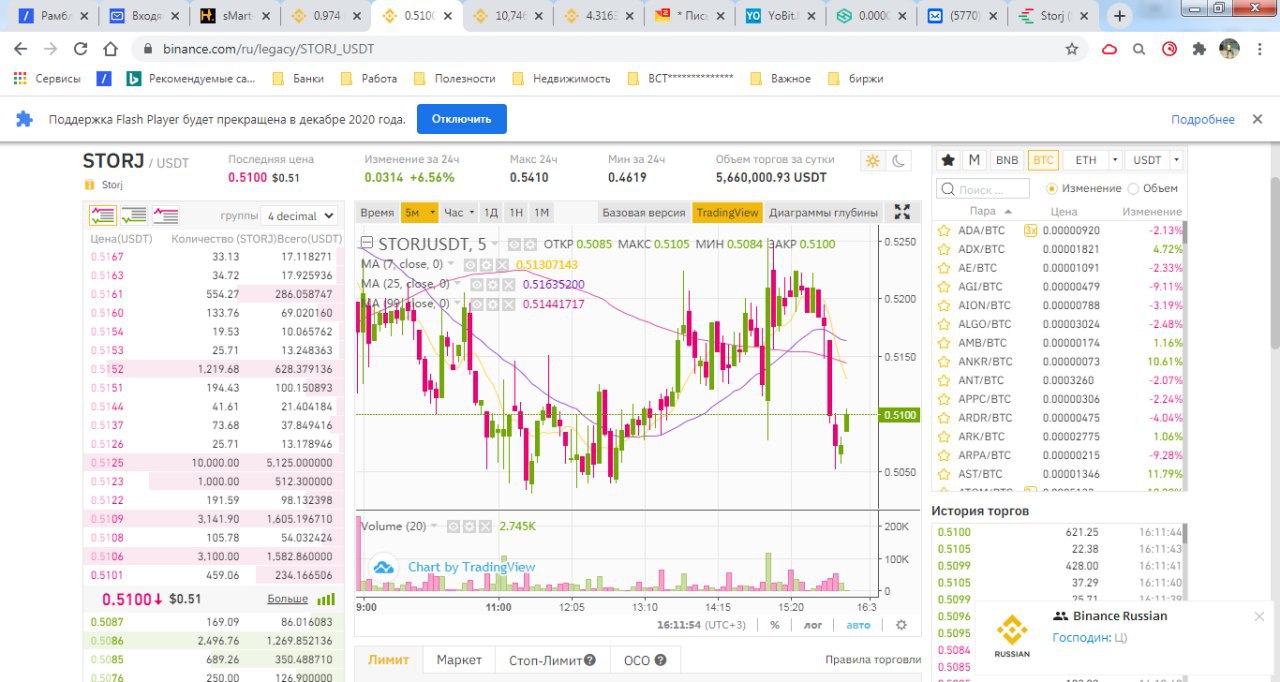Image resolution: width=1280 pixels, height=682 pixels.
Task: Expand the chart to fullscreen
Action: tap(902, 211)
